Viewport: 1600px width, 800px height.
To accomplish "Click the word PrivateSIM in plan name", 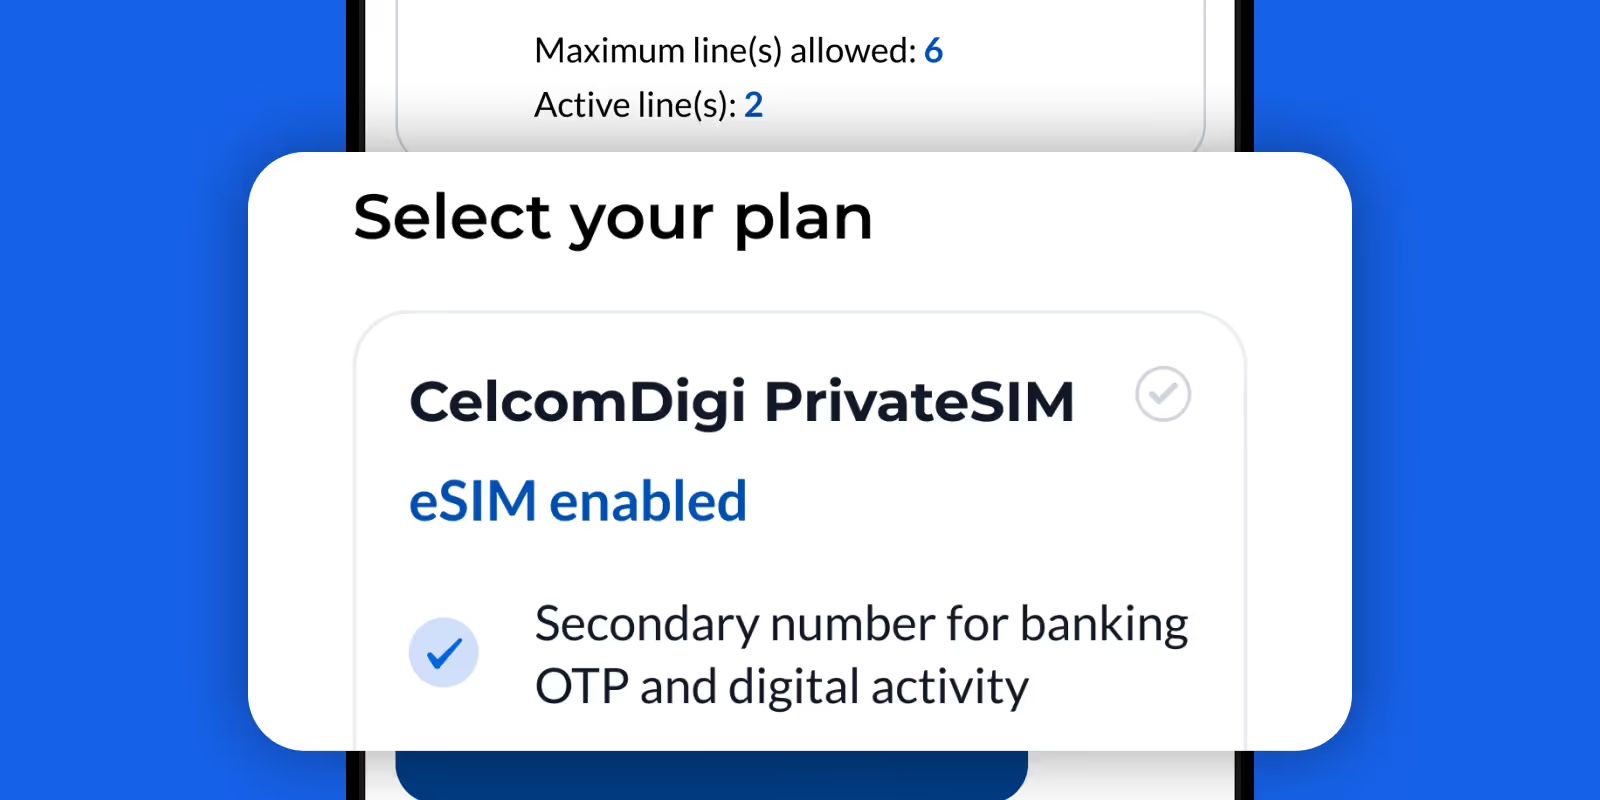I will coord(919,402).
